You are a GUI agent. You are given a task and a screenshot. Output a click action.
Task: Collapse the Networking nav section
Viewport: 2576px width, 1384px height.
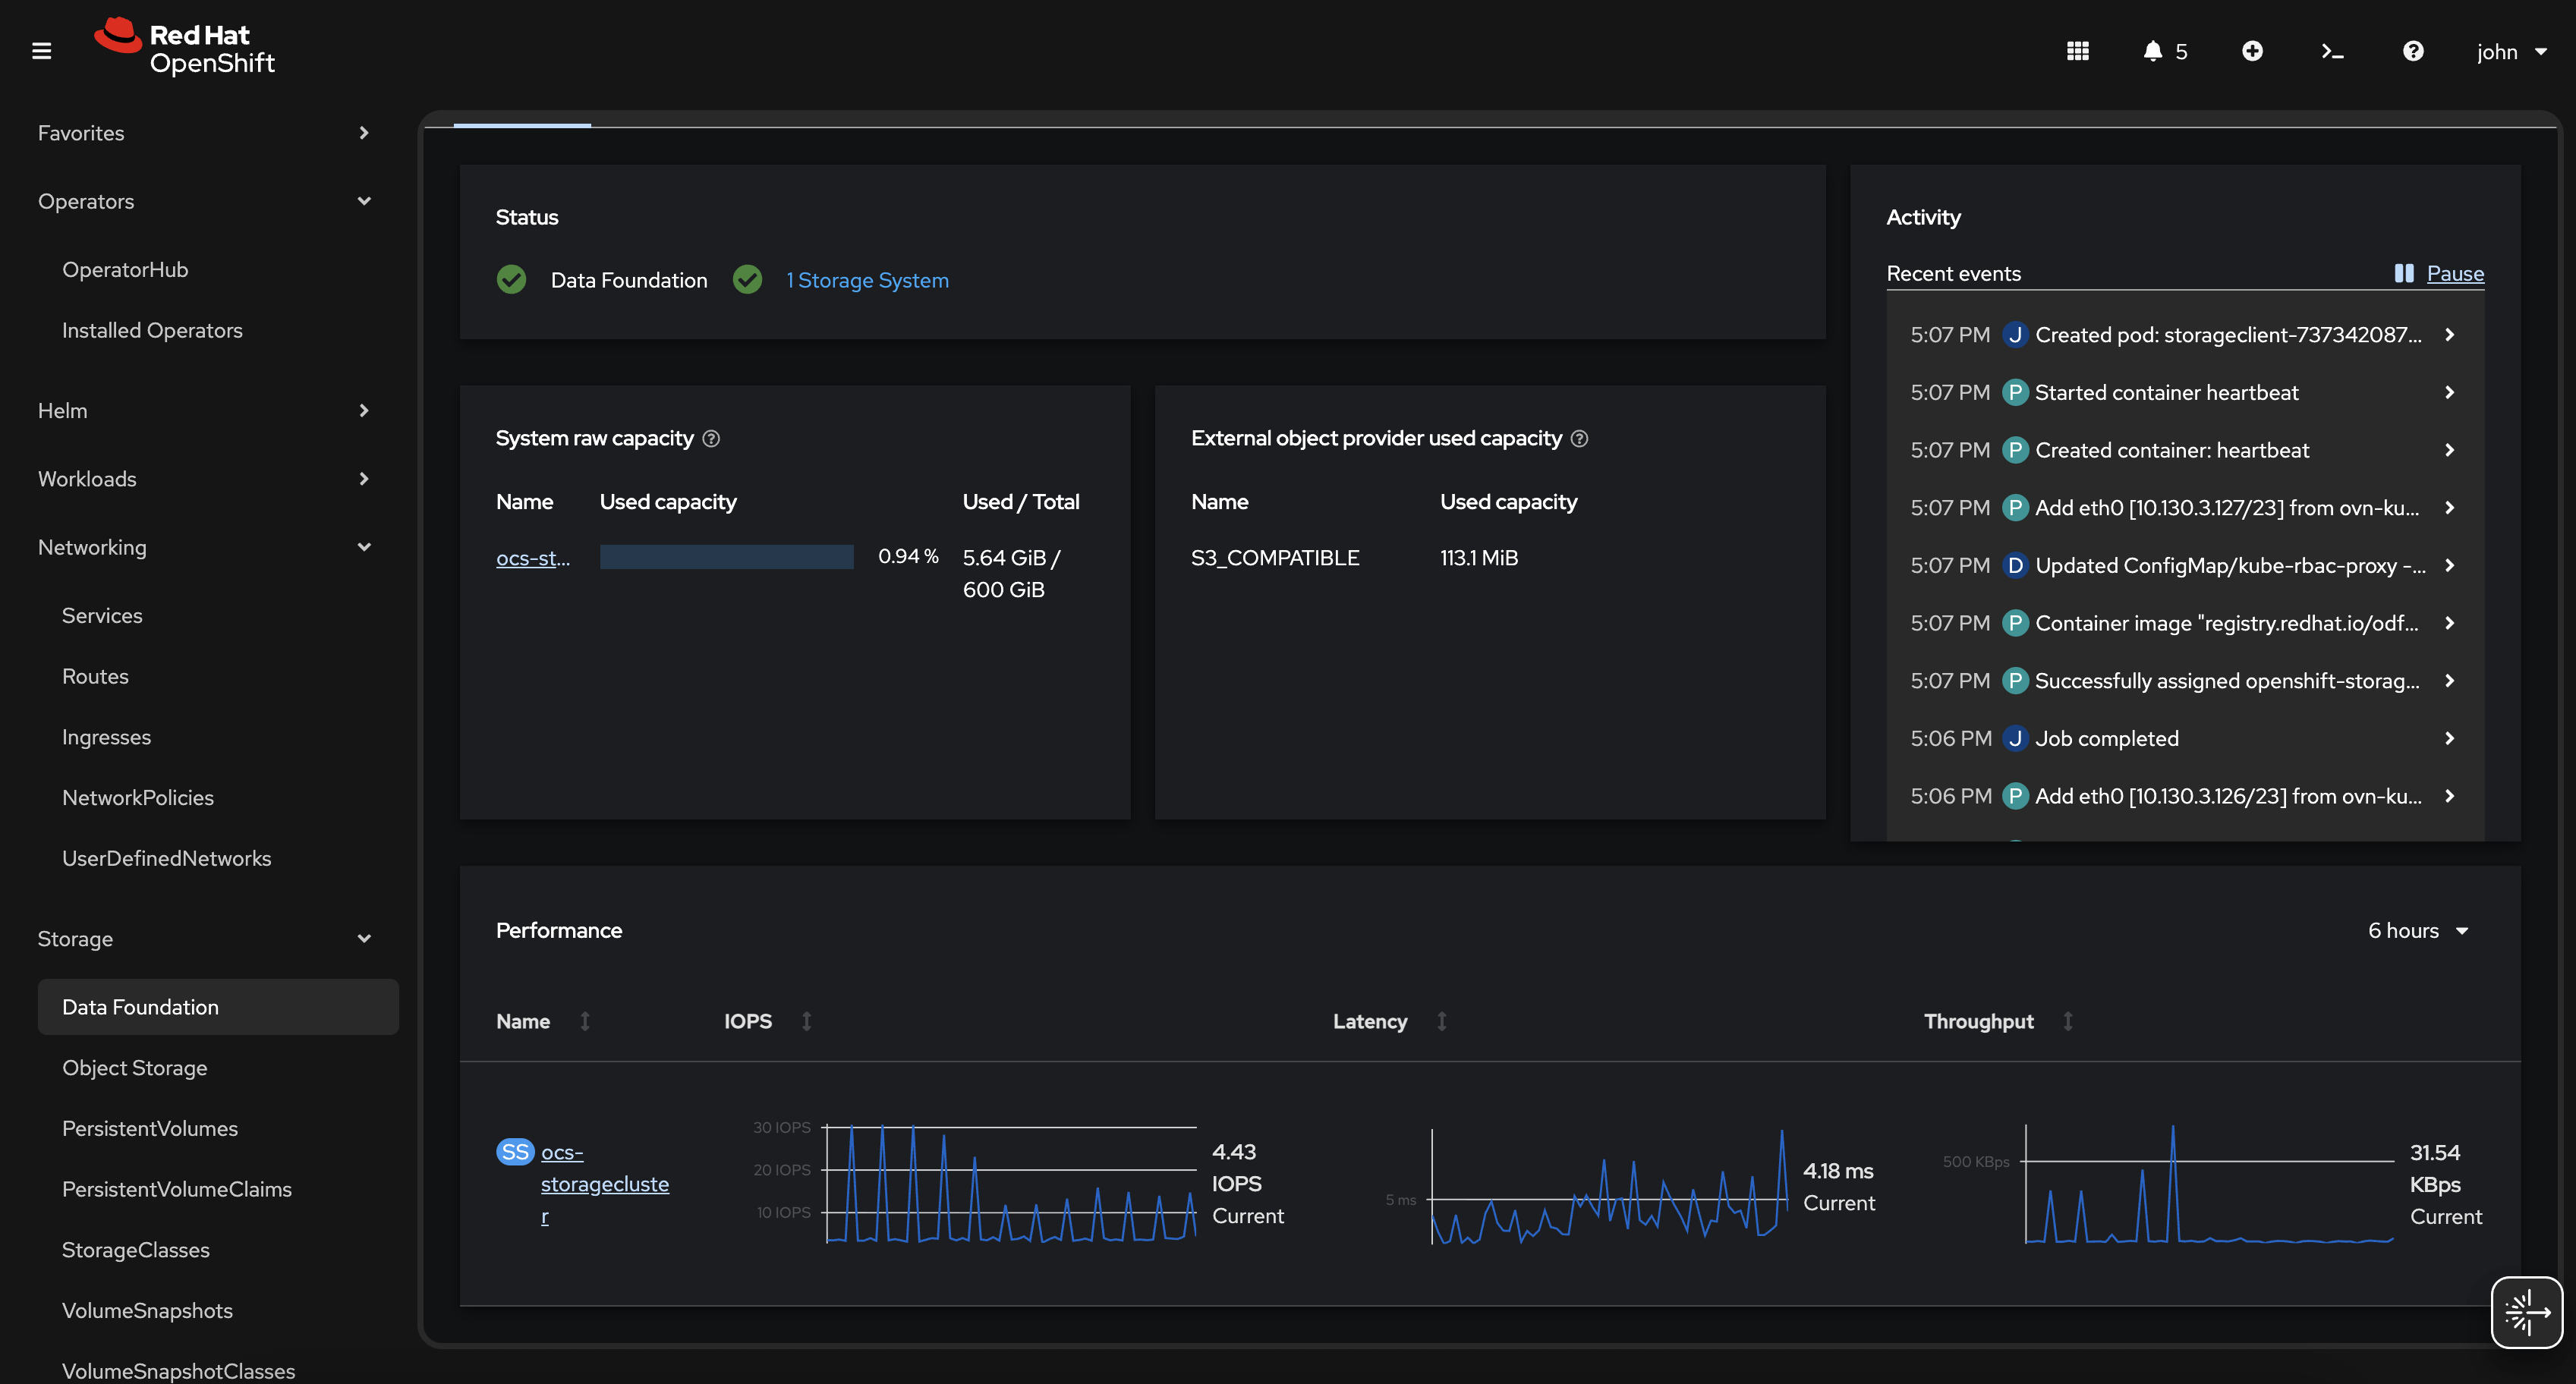[205, 547]
